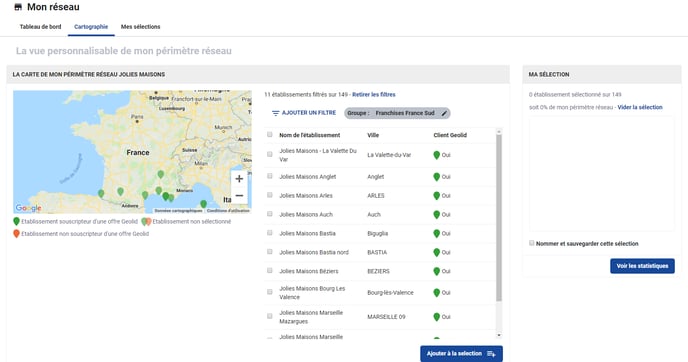Open map Conditions d'utilisation link
Image resolution: width=688 pixels, height=362 pixels.
coord(228,211)
